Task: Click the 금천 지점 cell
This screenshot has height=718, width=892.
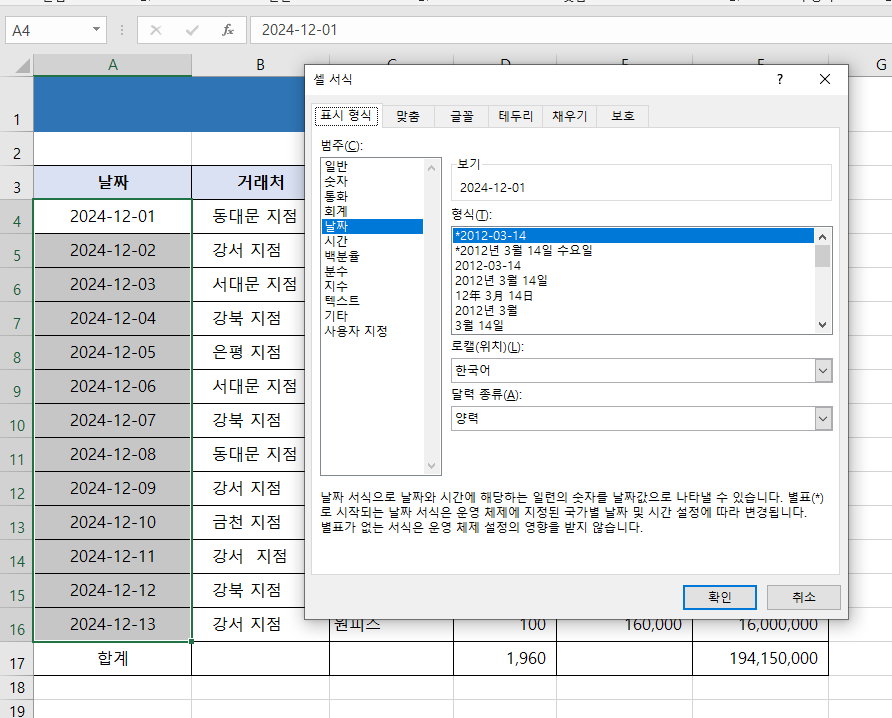Action: pyautogui.click(x=249, y=522)
